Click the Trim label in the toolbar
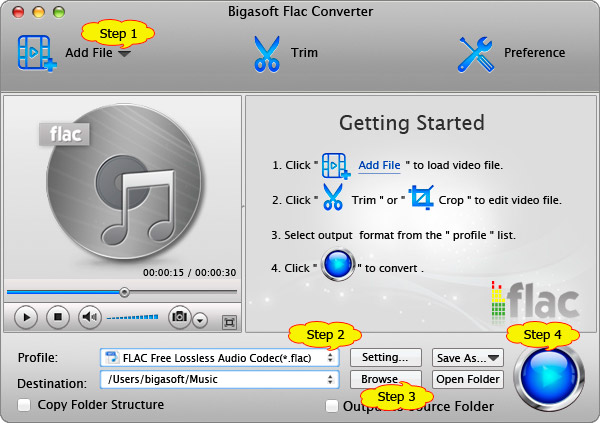This screenshot has width=600, height=423. pyautogui.click(x=304, y=52)
